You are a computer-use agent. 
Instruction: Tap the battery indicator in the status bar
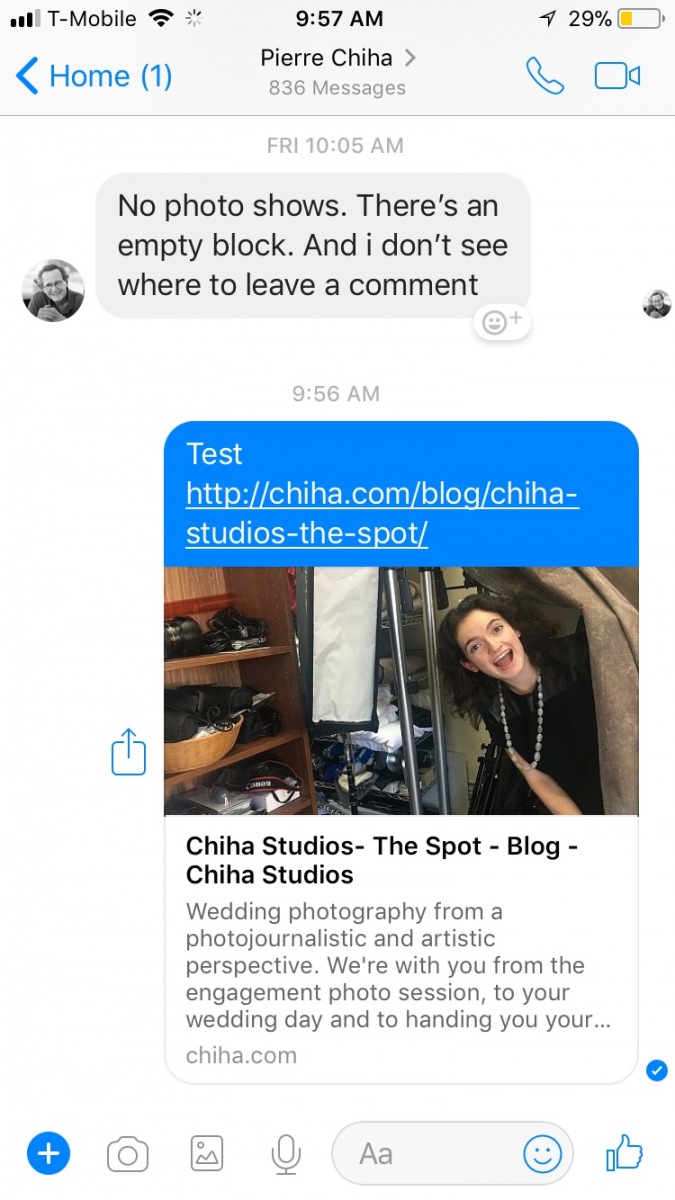pos(640,18)
